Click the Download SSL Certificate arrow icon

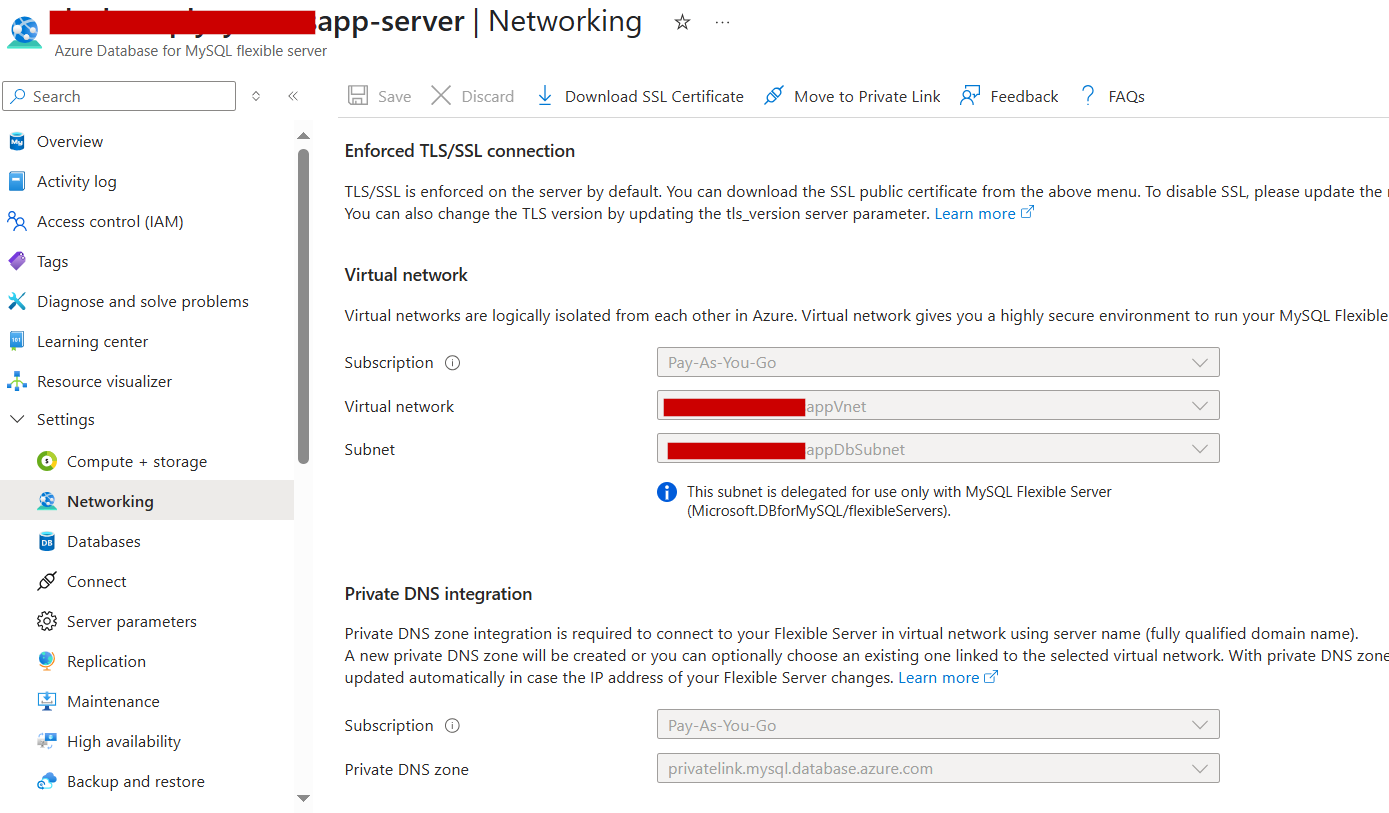click(544, 96)
